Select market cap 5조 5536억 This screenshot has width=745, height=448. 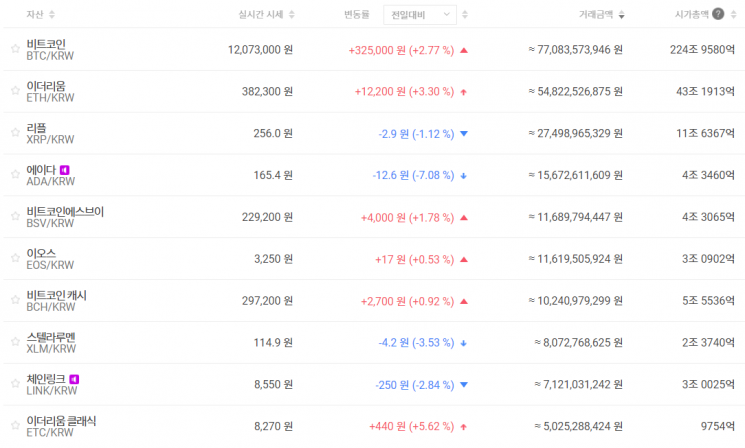pyautogui.click(x=708, y=301)
